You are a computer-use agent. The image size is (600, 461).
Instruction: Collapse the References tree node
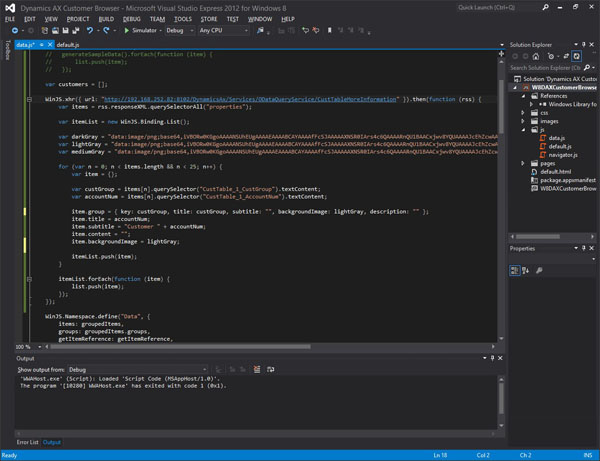[523, 96]
